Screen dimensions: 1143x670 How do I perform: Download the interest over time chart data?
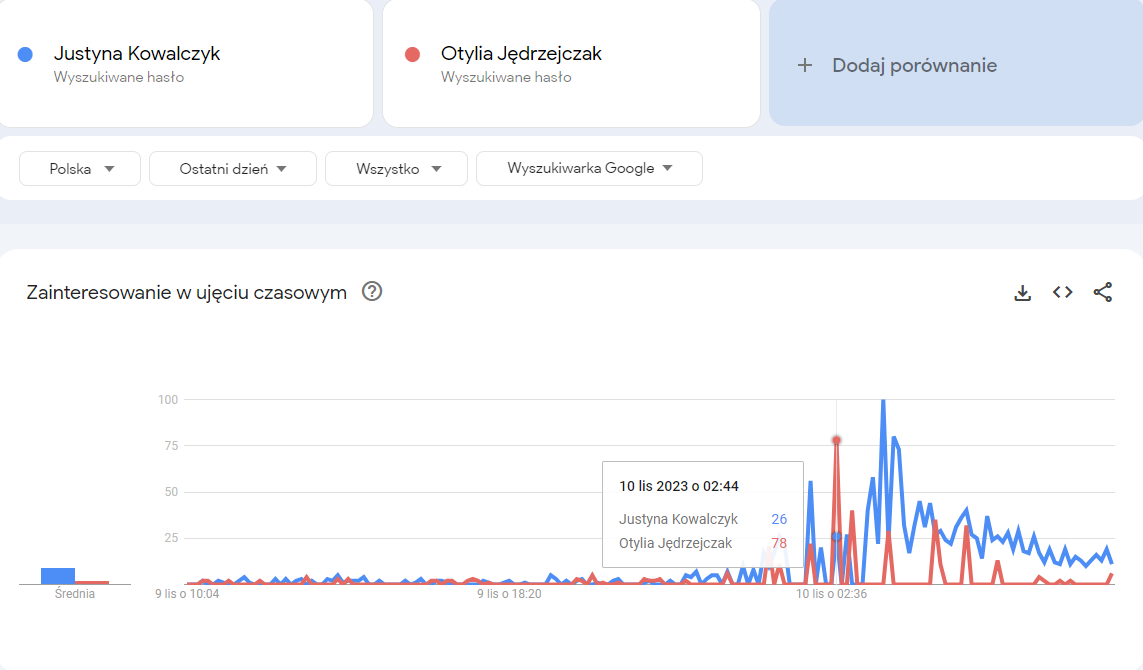coord(1023,293)
